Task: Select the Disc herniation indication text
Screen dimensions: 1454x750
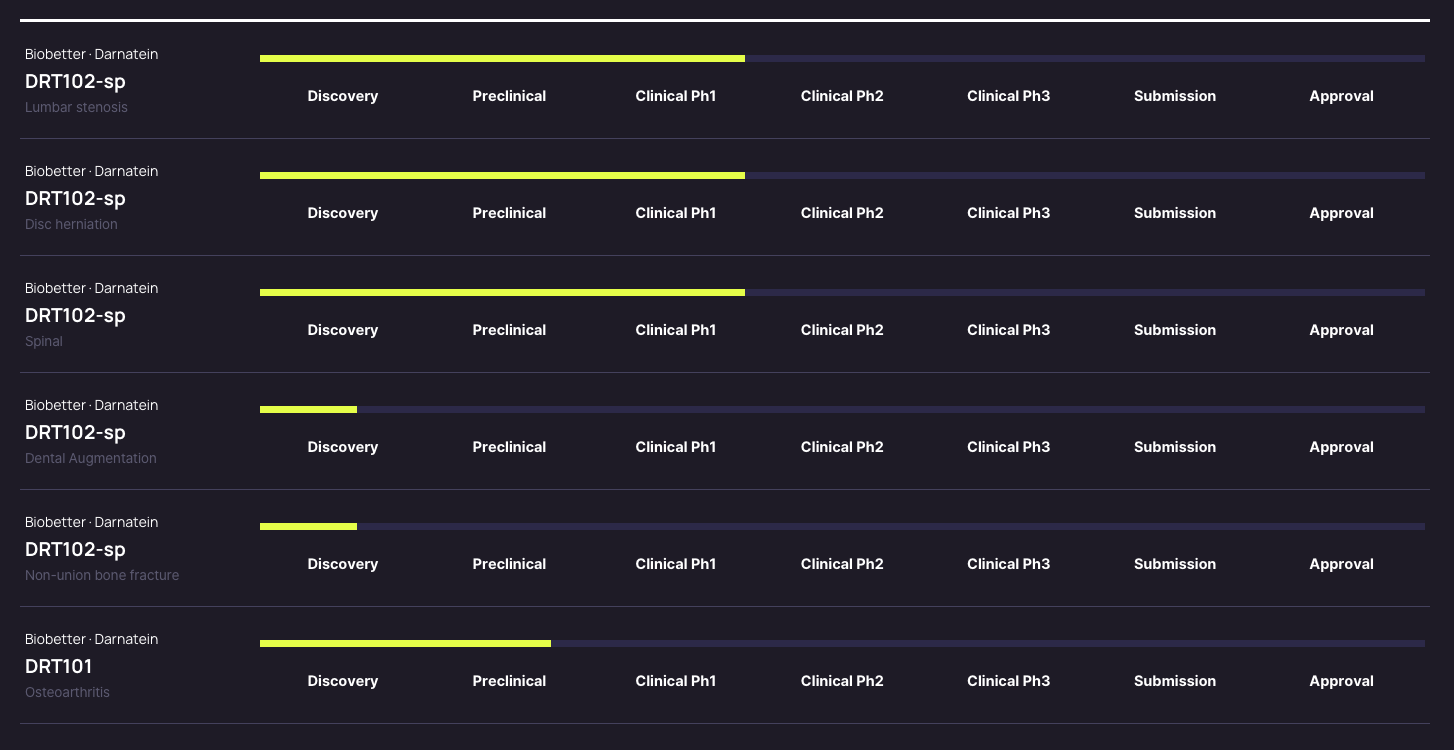Action: tap(71, 224)
